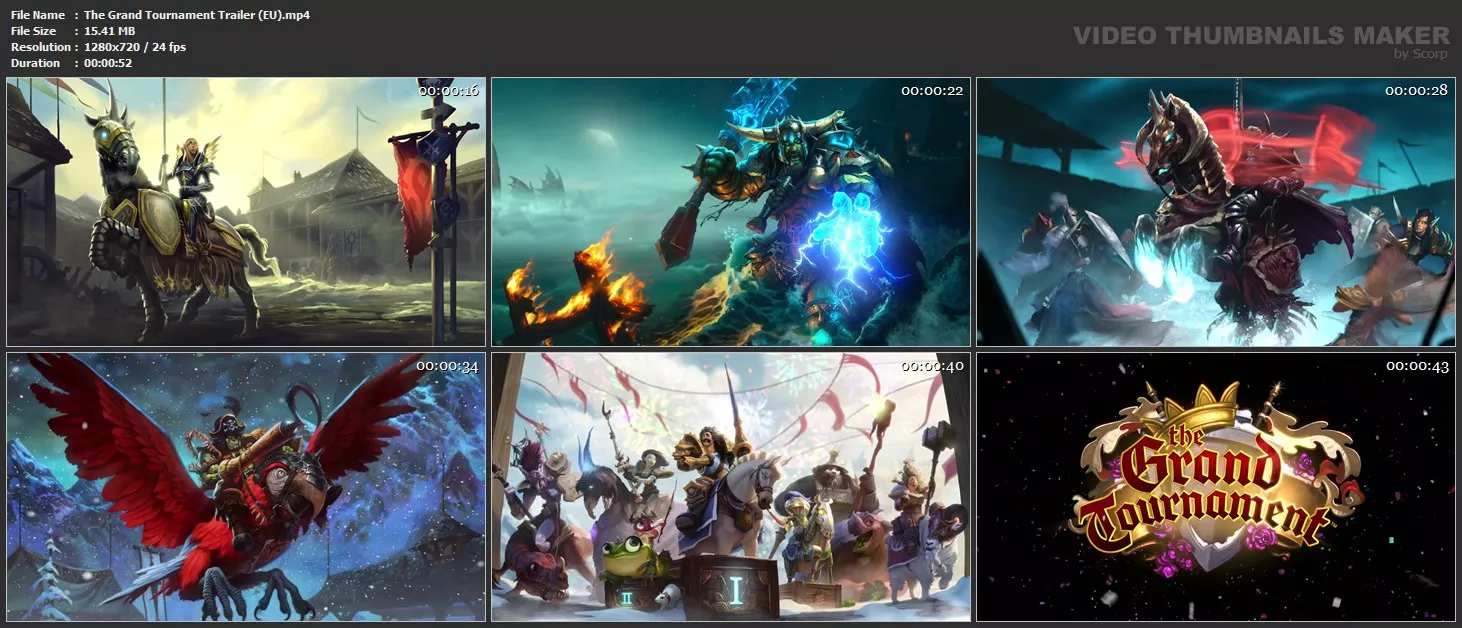This screenshot has width=1462, height=628.
Task: Select the 00:00:40 thumbnail showing crowd of riders
Action: click(731, 487)
